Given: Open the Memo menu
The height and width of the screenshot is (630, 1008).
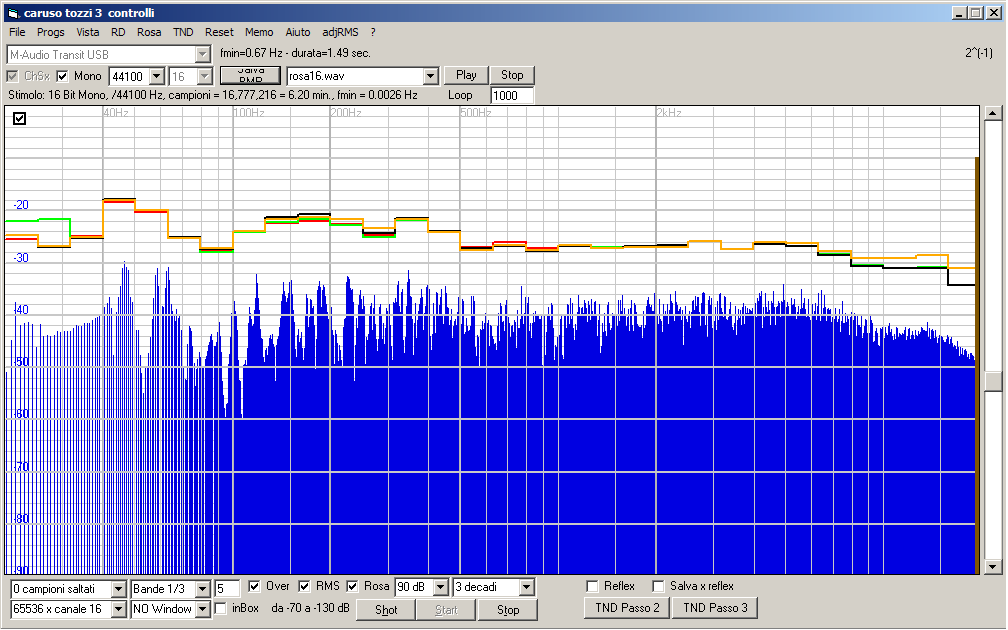Looking at the screenshot, I should coord(259,32).
